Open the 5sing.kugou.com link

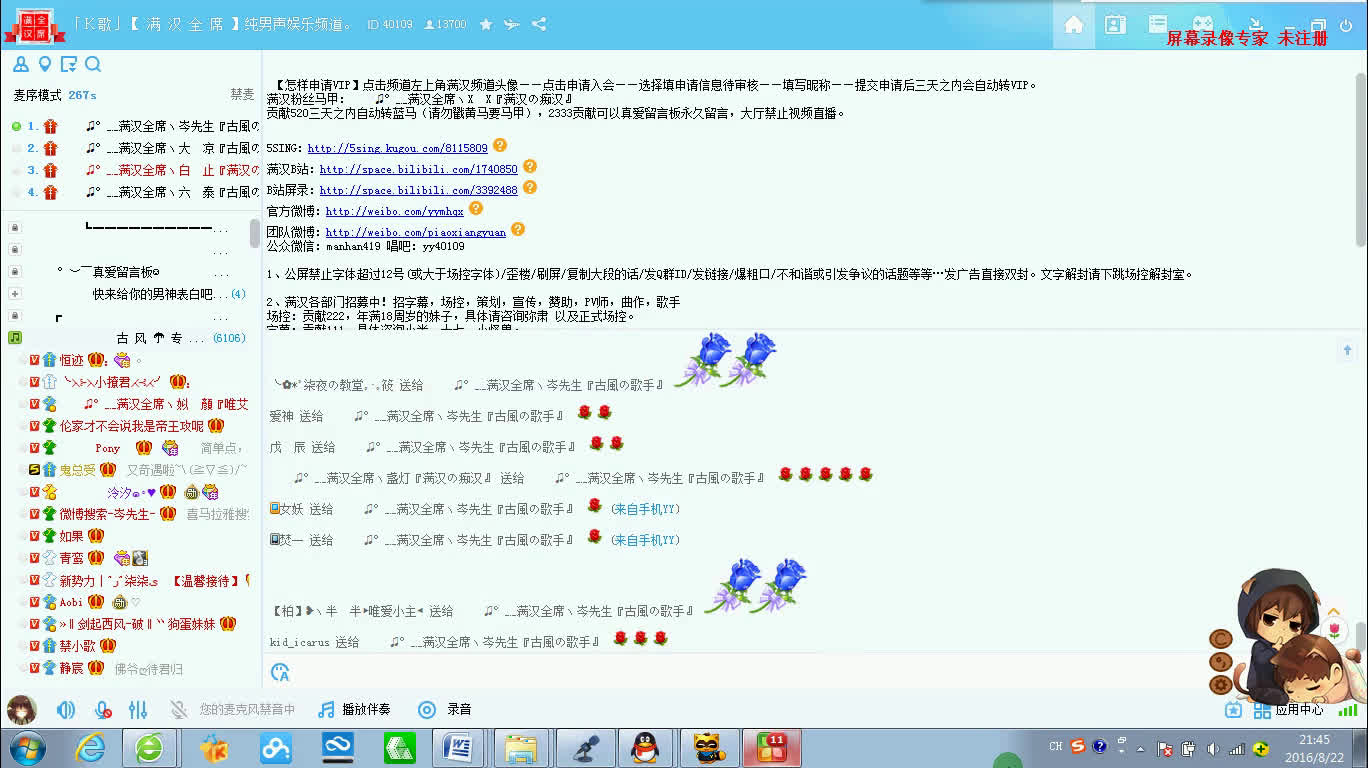pos(398,148)
